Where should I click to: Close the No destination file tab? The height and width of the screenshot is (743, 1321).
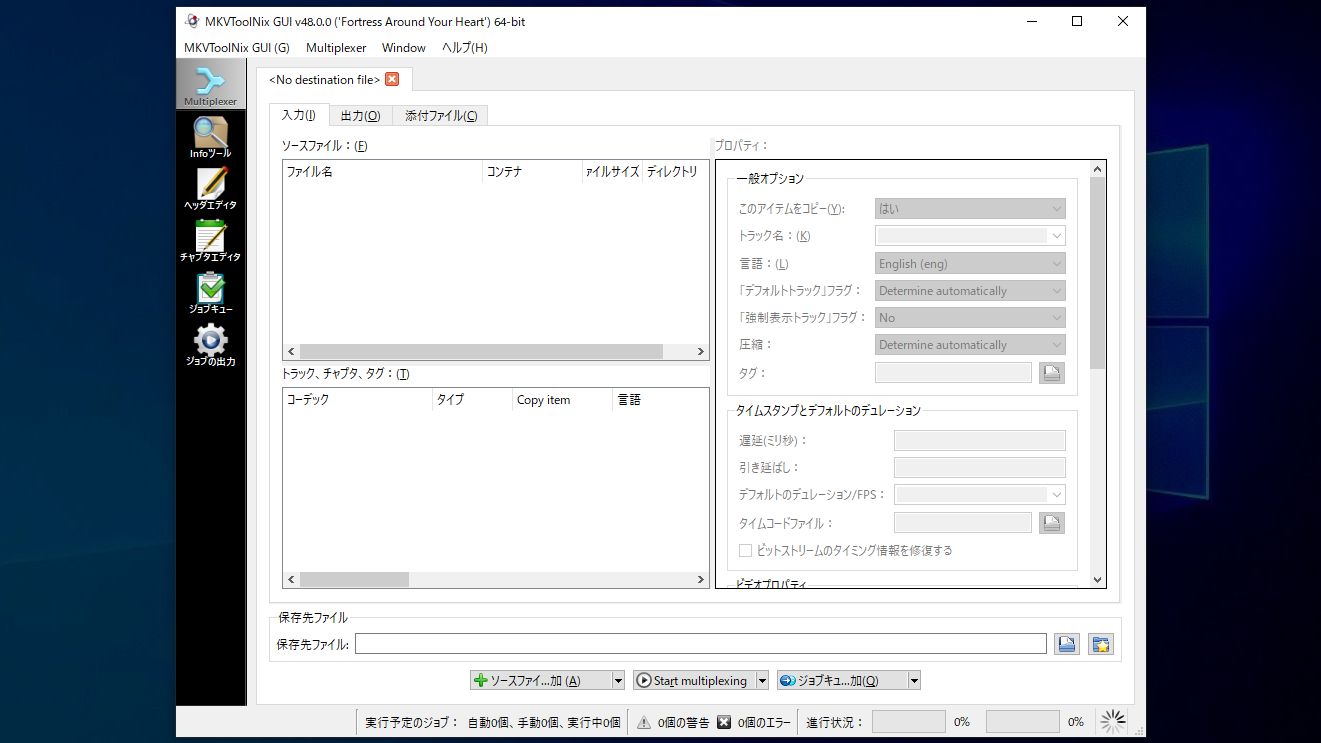pyautogui.click(x=392, y=79)
